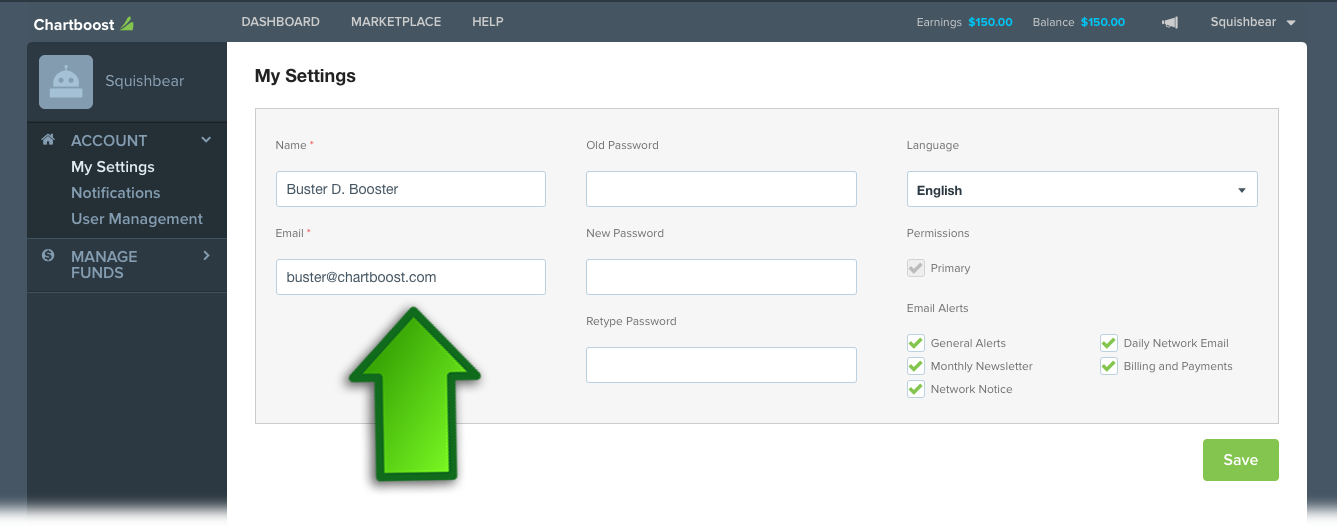The height and width of the screenshot is (527, 1337).
Task: Click the Permissions label
Action: [938, 233]
